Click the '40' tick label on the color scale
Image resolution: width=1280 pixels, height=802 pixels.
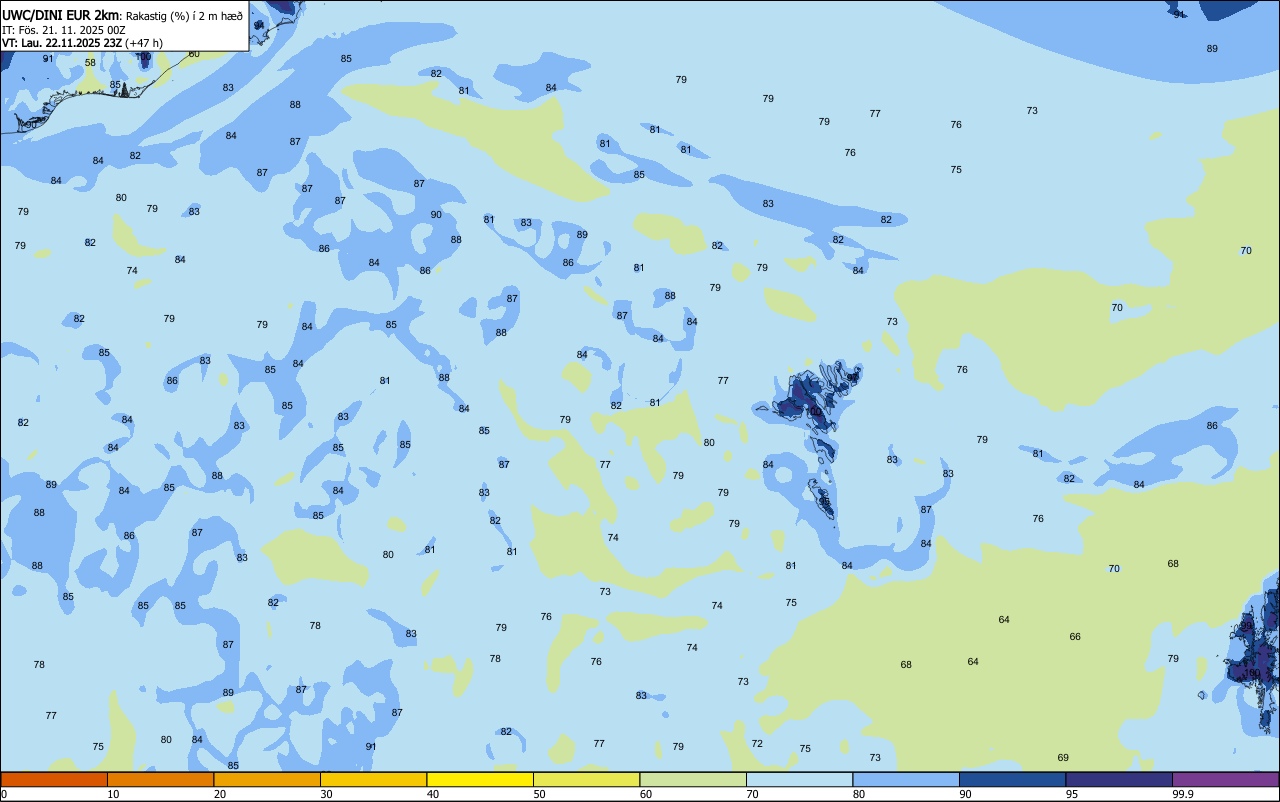432,794
